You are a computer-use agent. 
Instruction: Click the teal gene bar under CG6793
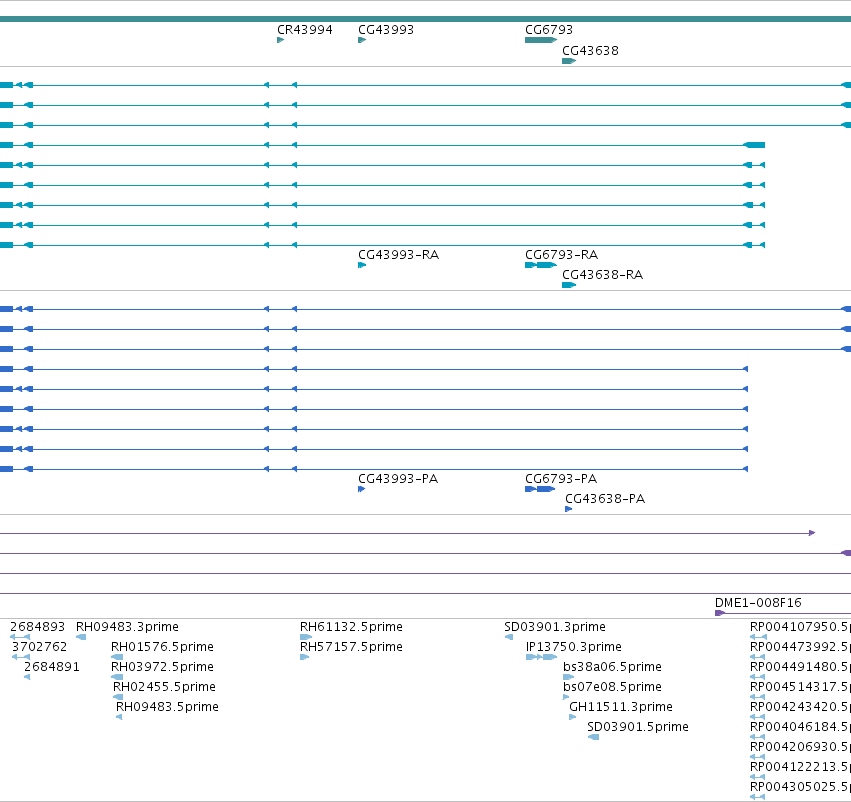coord(541,40)
